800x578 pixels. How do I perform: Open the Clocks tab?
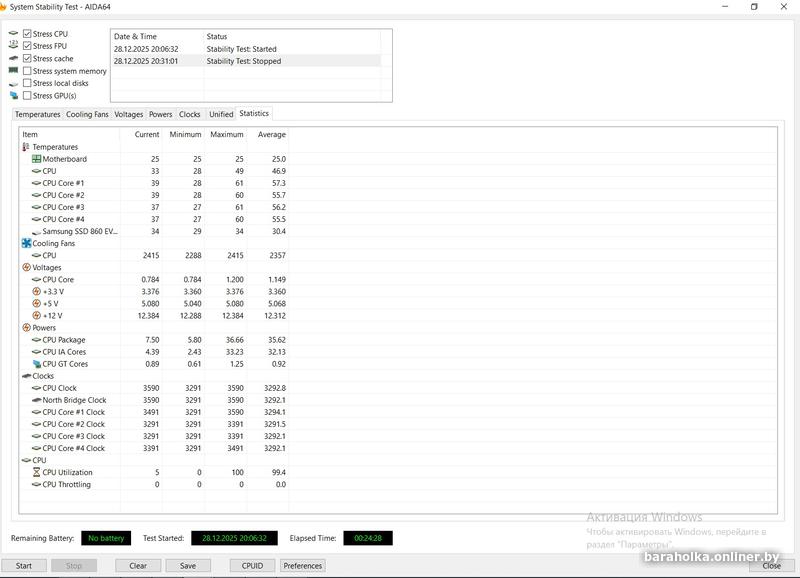(190, 114)
